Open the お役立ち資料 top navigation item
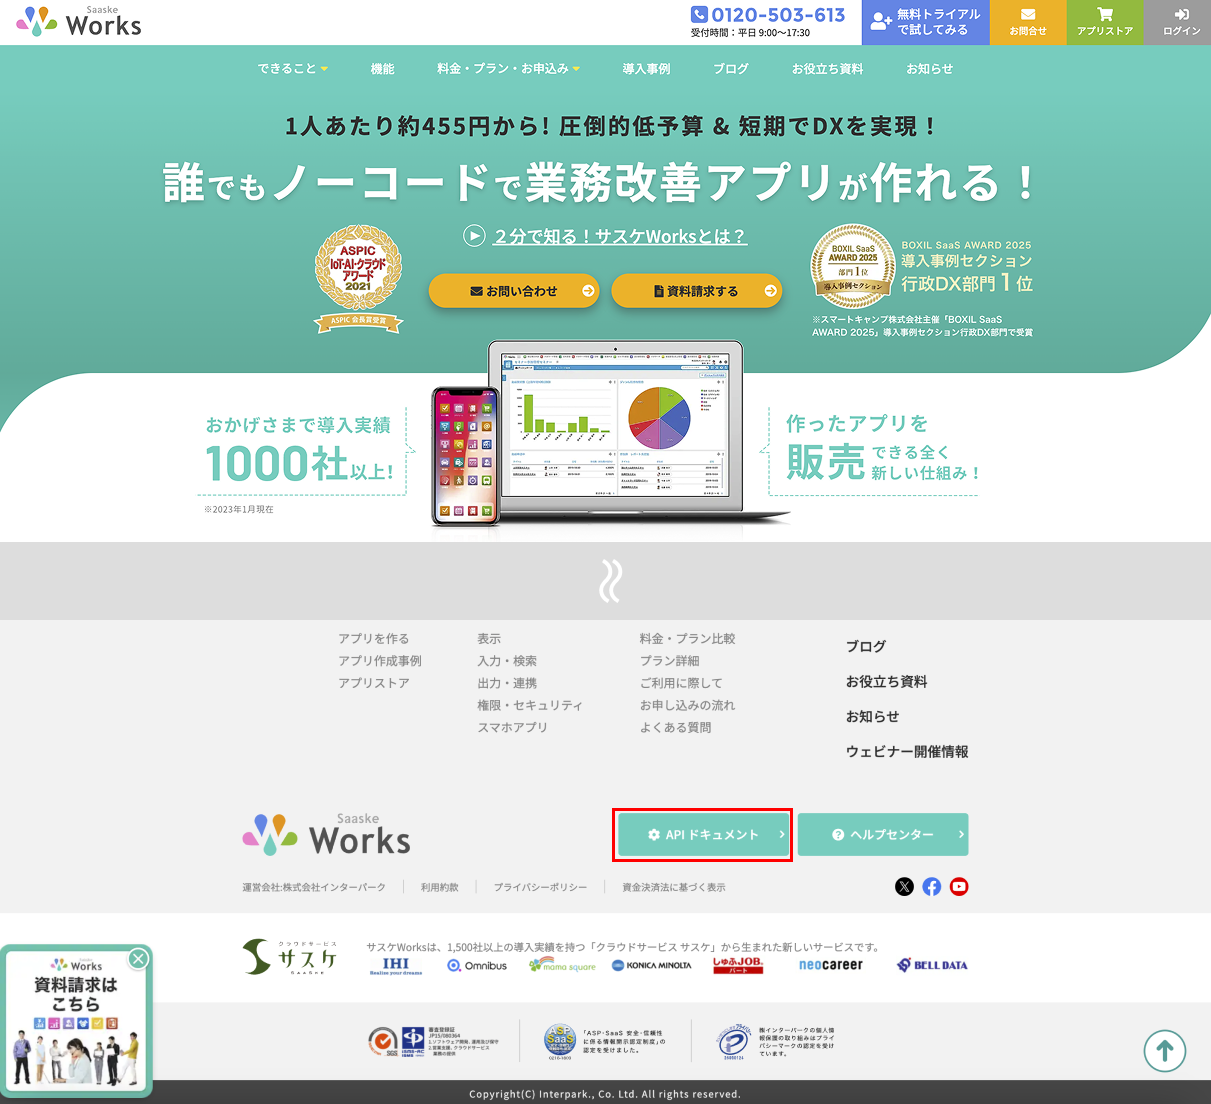This screenshot has height=1104, width=1211. [x=827, y=69]
